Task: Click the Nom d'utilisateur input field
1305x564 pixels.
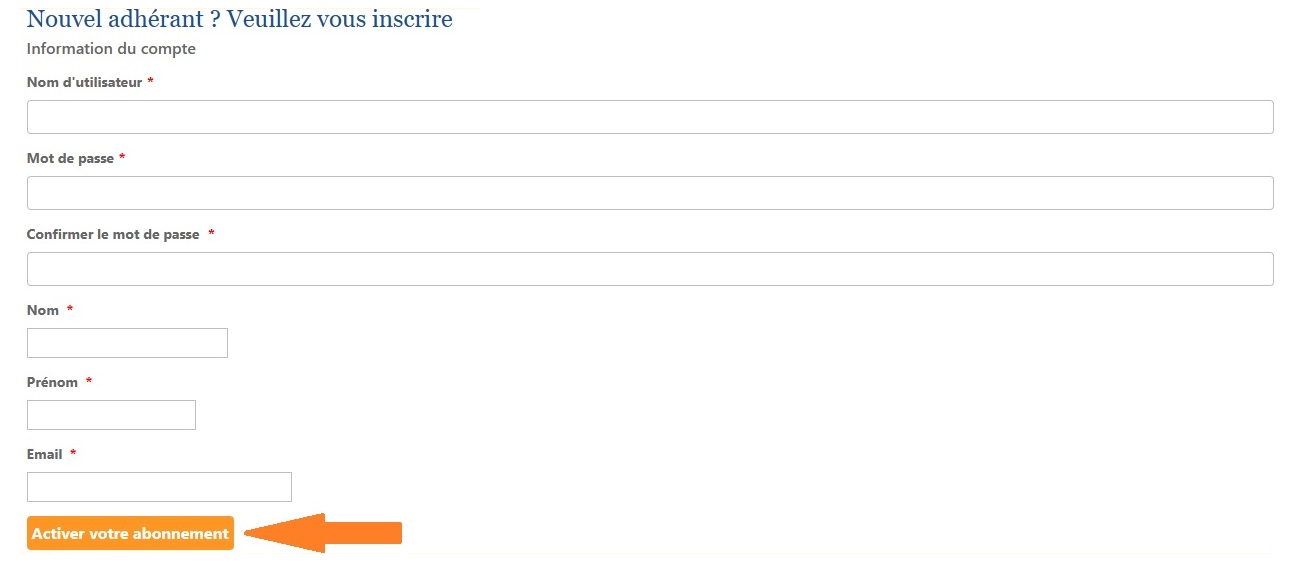Action: [650, 117]
